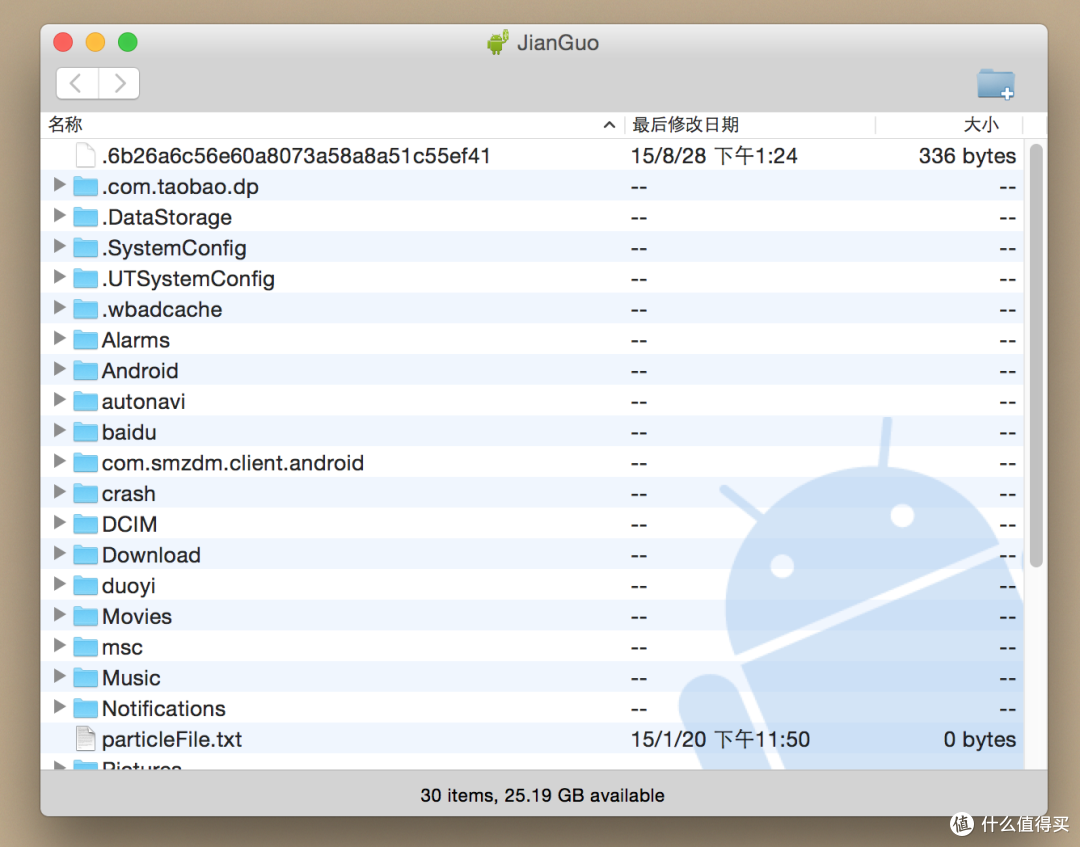Select the .DataStorage folder icon
Screen dimensions: 1080x847
(x=85, y=217)
